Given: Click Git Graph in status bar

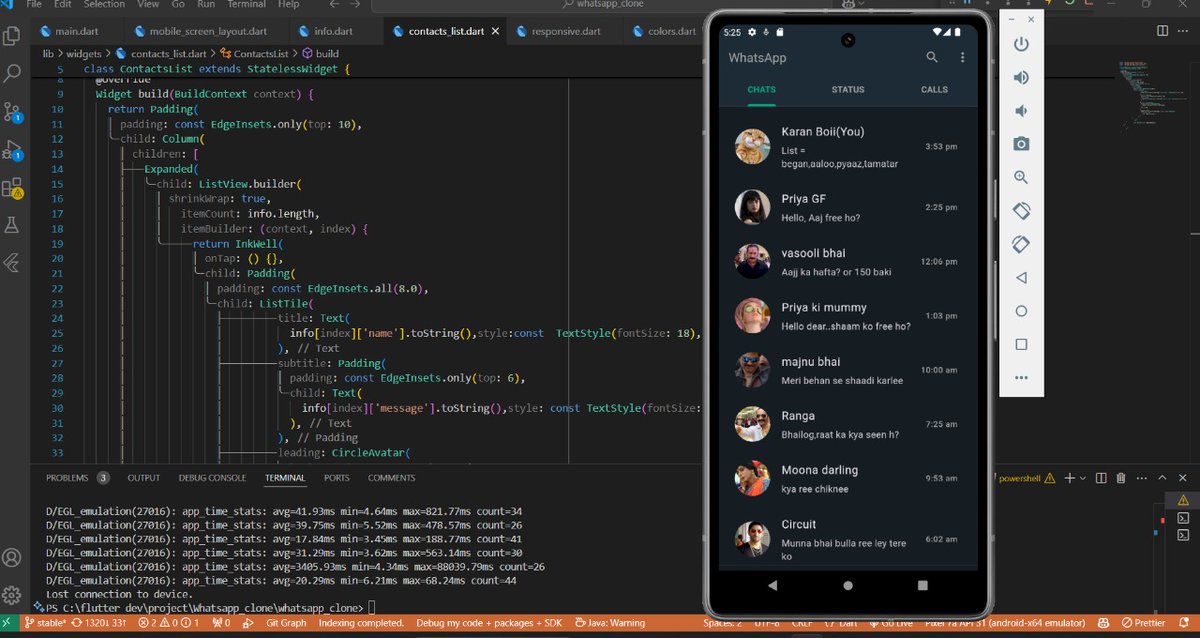Looking at the screenshot, I should pyautogui.click(x=287, y=623).
